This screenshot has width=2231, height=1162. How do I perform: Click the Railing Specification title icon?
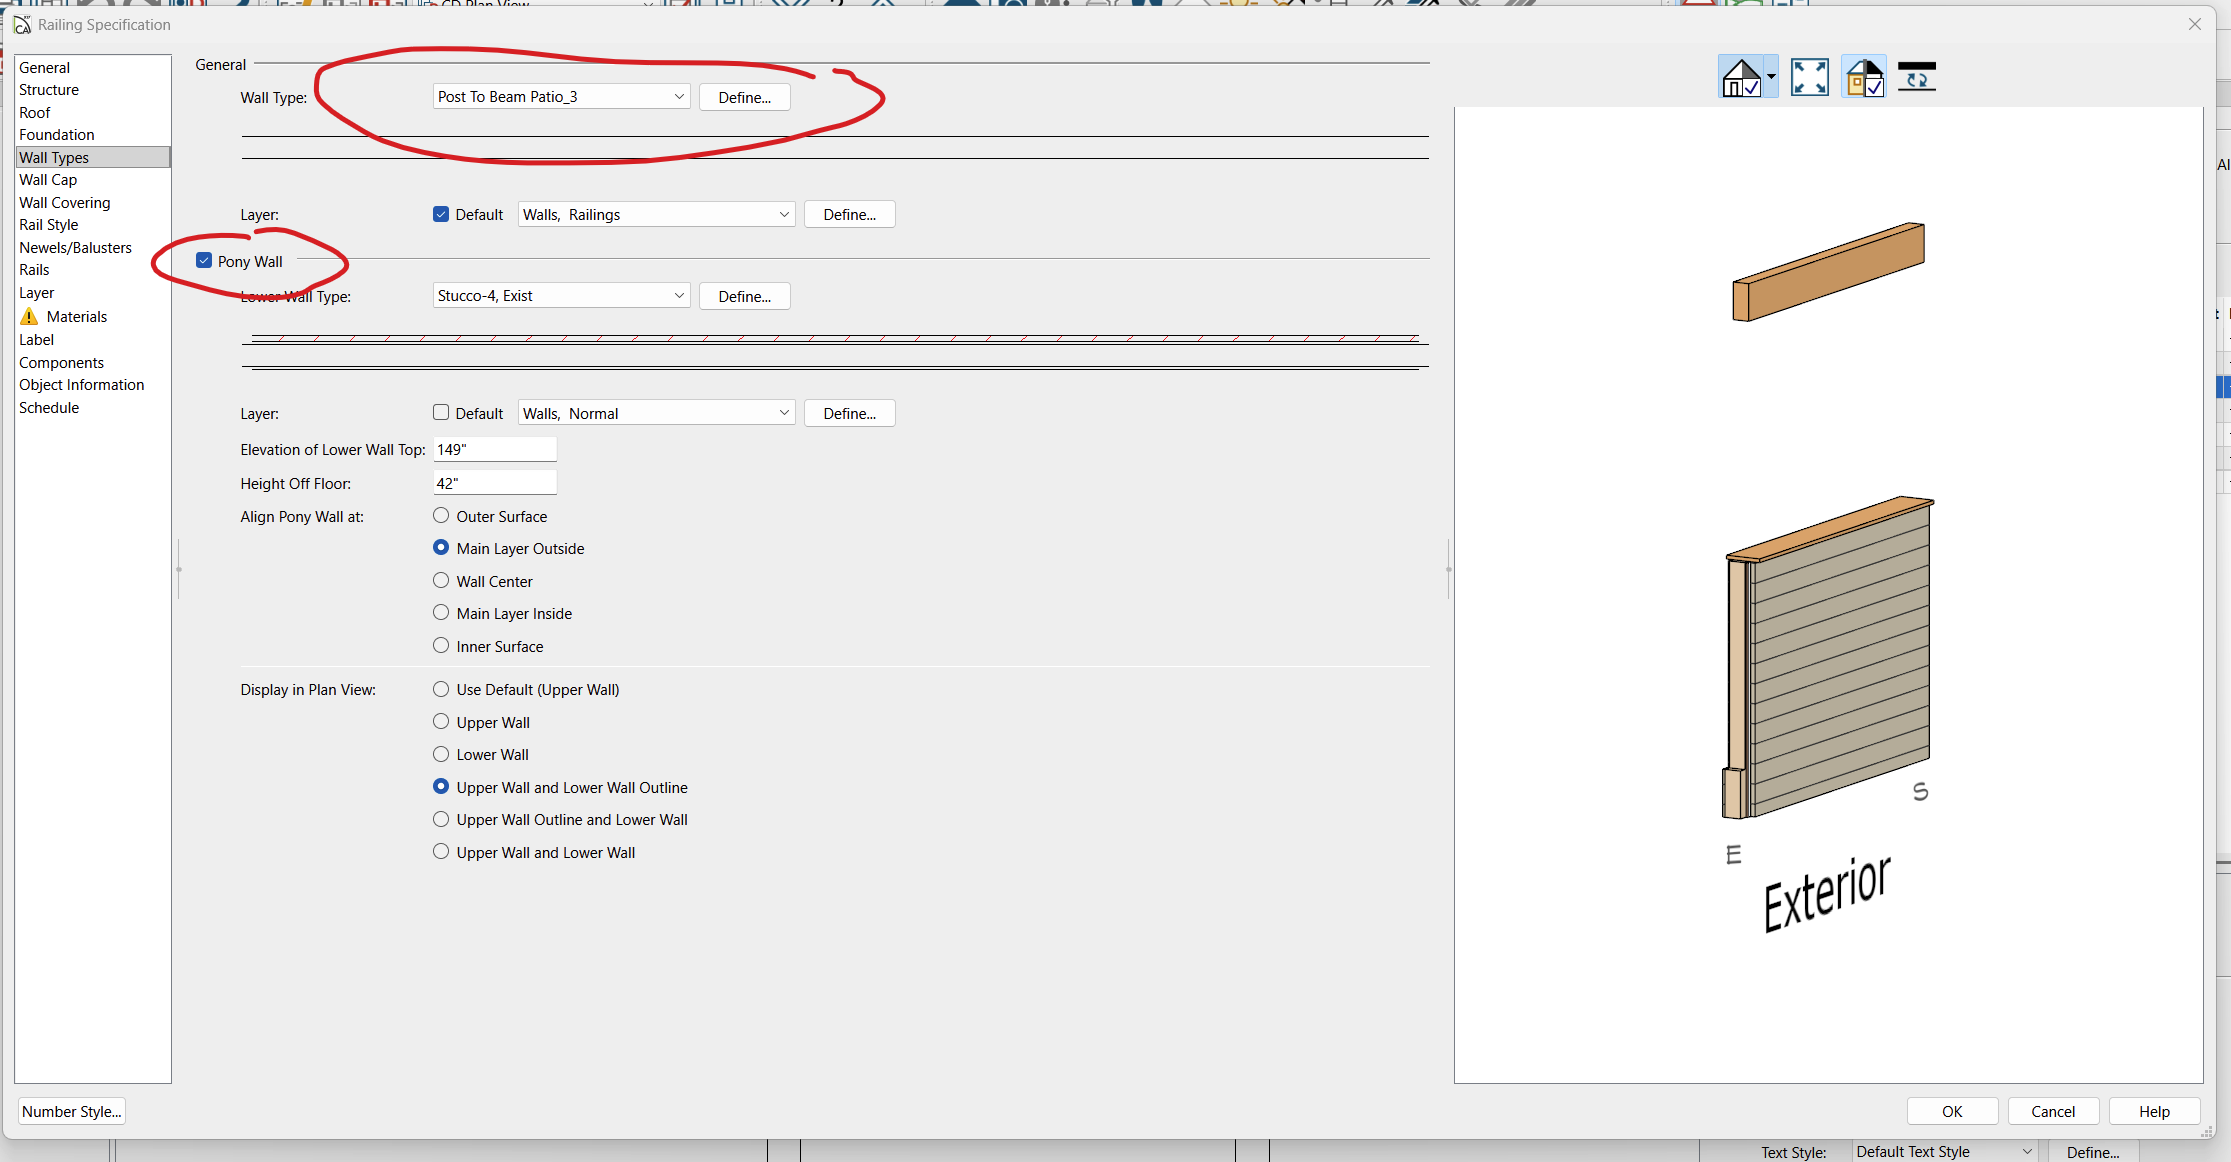[22, 24]
